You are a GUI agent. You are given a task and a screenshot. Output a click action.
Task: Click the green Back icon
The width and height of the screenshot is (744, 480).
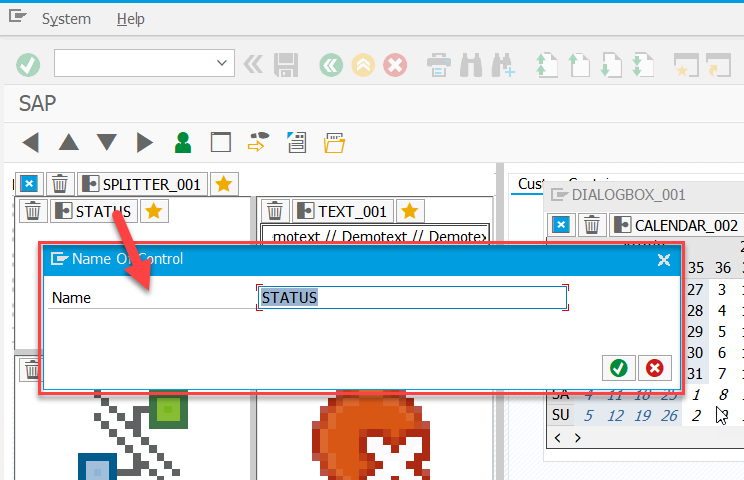pos(331,65)
